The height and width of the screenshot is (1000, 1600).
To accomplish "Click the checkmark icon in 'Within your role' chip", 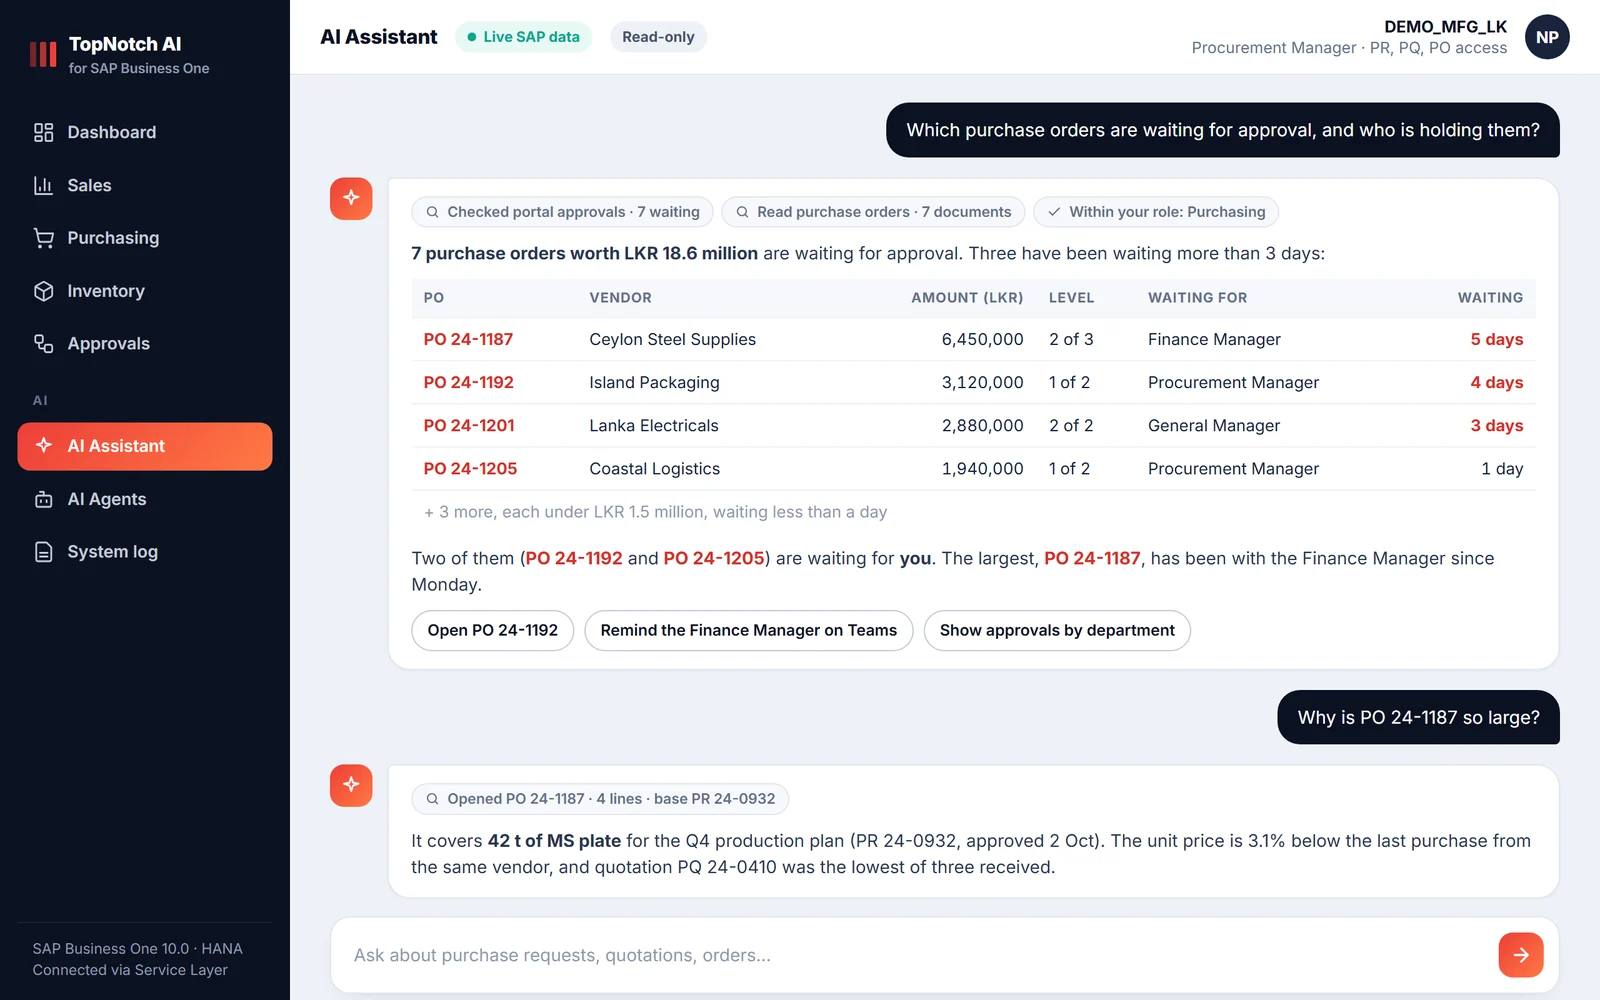I will (x=1054, y=212).
